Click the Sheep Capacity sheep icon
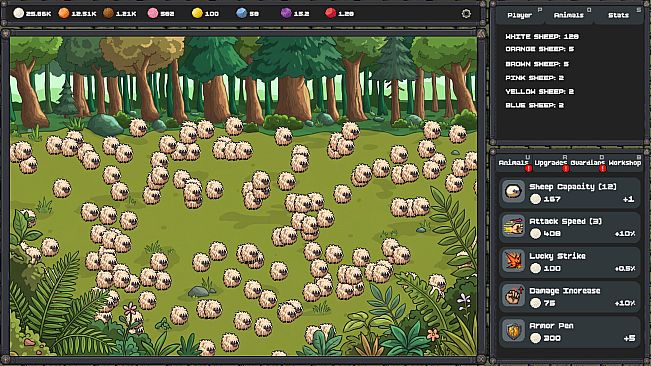This screenshot has height=366, width=651. click(514, 192)
